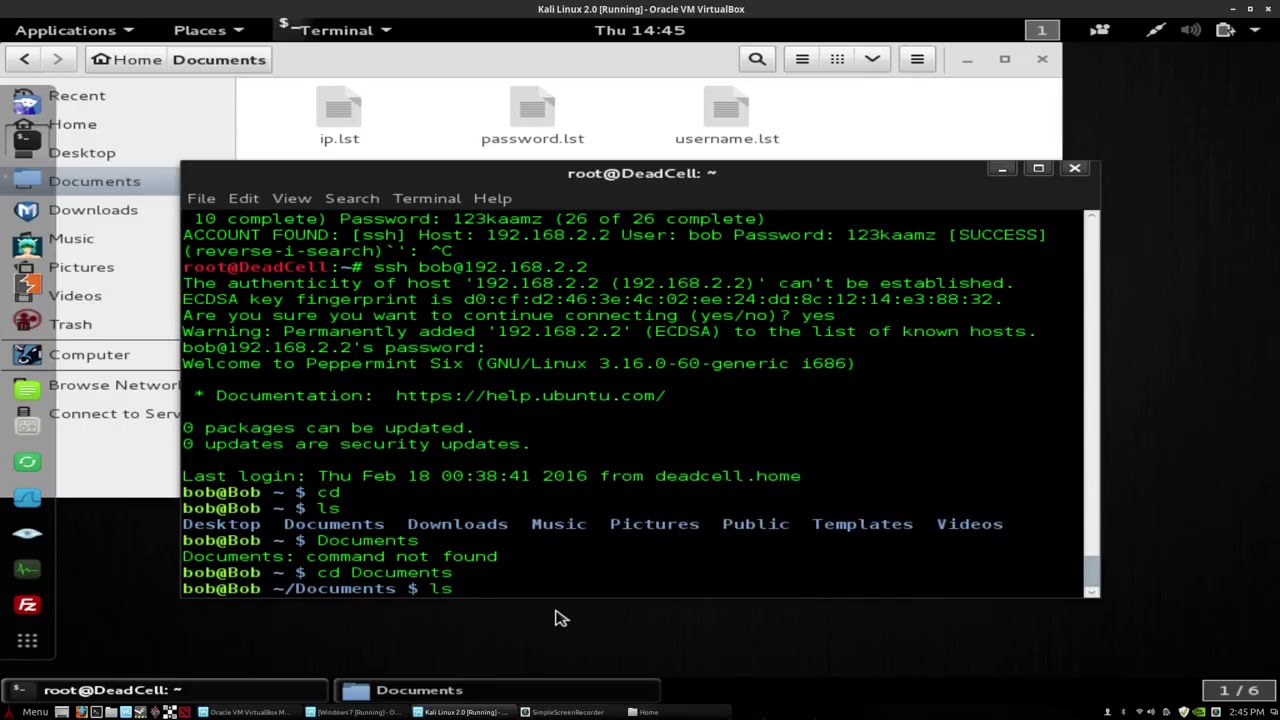Open the green refresh-arrows icon in dock
Image resolution: width=1280 pixels, height=720 pixels.
[27, 461]
